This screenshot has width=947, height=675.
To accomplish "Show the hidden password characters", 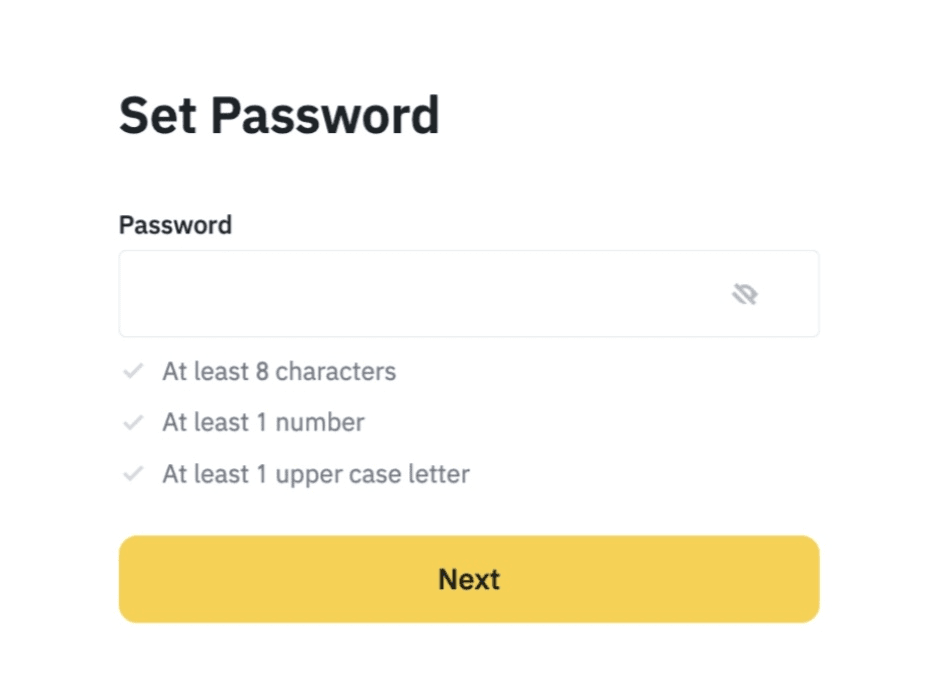I will click(744, 294).
